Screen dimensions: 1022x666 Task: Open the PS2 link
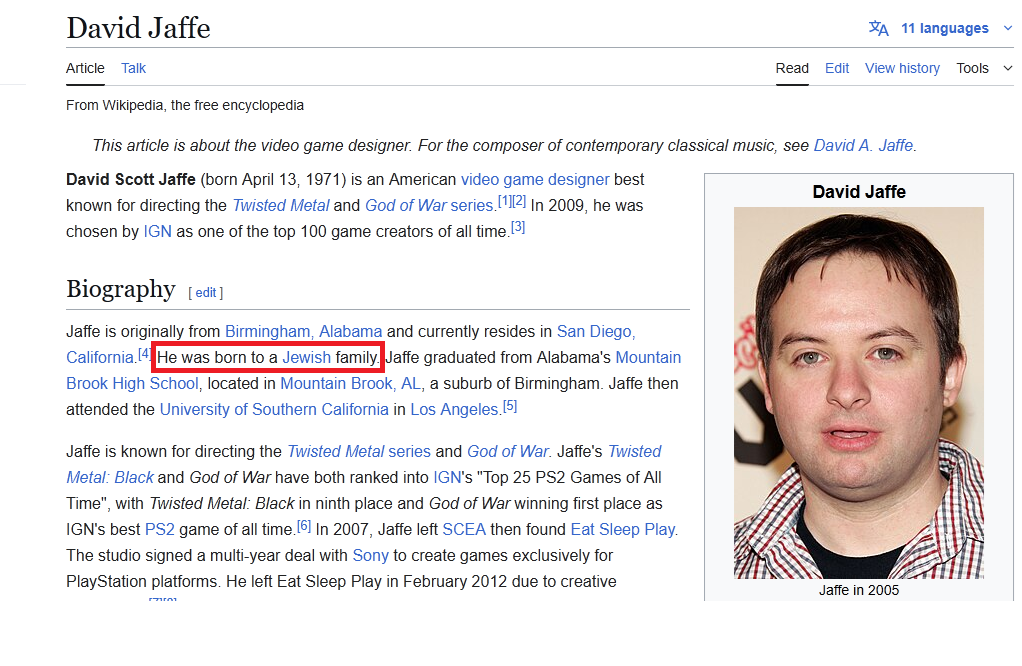160,529
